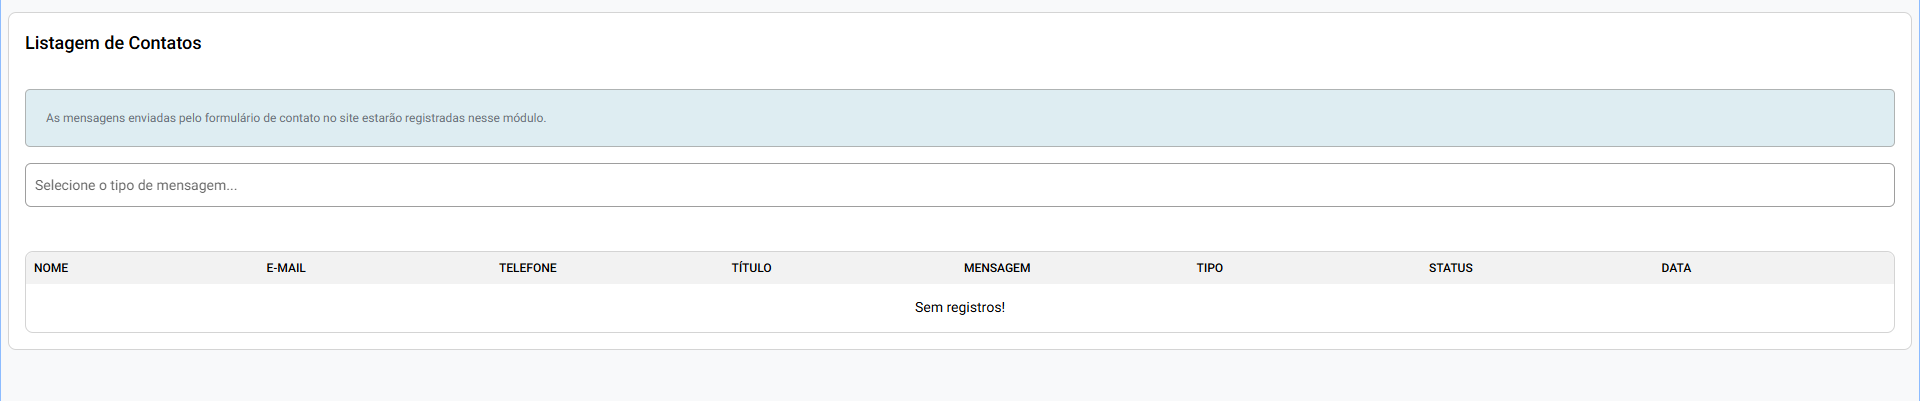Open the 'Selecione o tipo de mensagem' dropdown
1920x401 pixels.
coord(960,185)
